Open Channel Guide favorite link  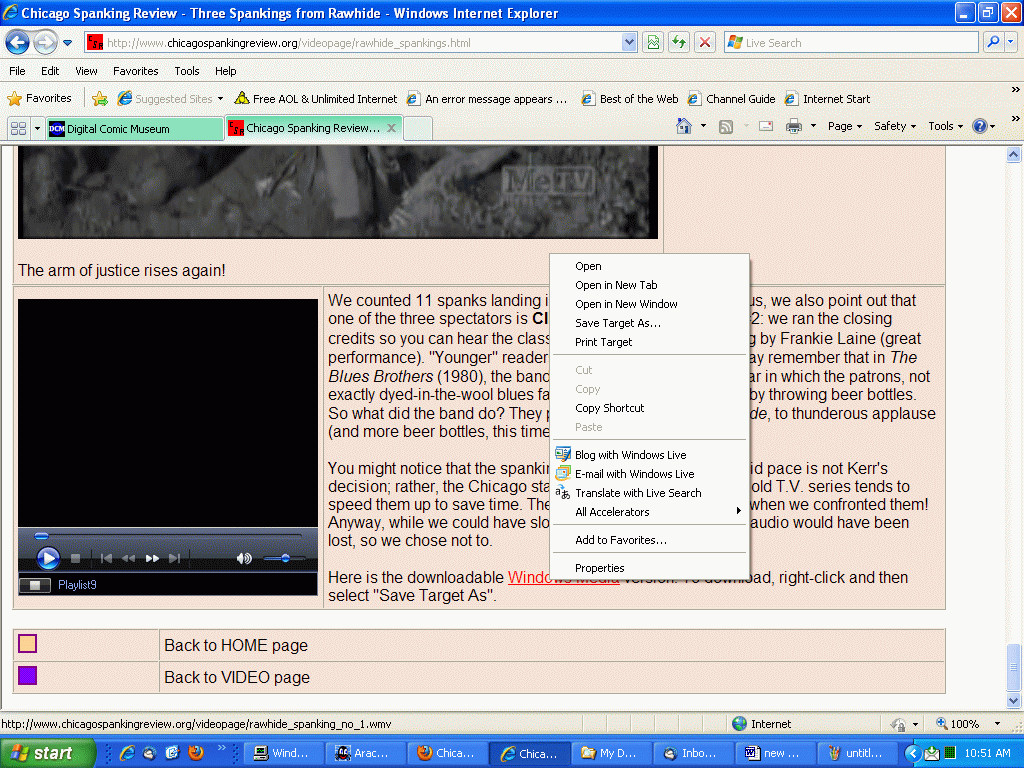tap(732, 99)
